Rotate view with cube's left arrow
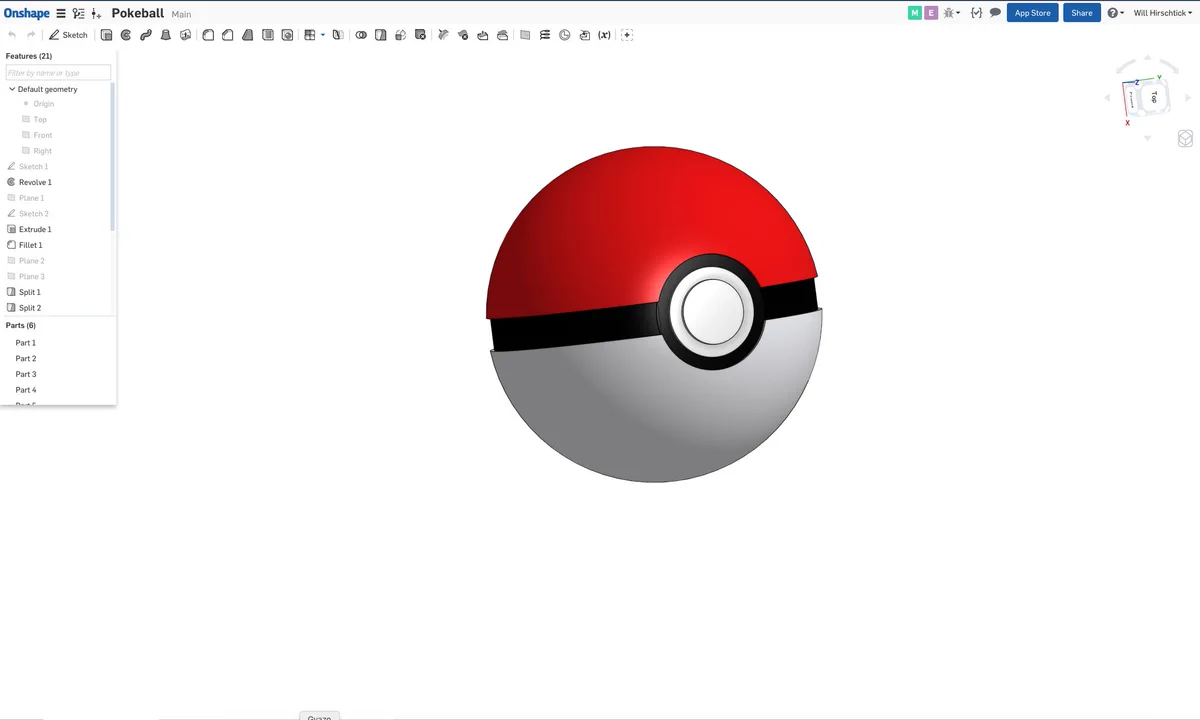Viewport: 1200px width, 720px height. point(1107,98)
